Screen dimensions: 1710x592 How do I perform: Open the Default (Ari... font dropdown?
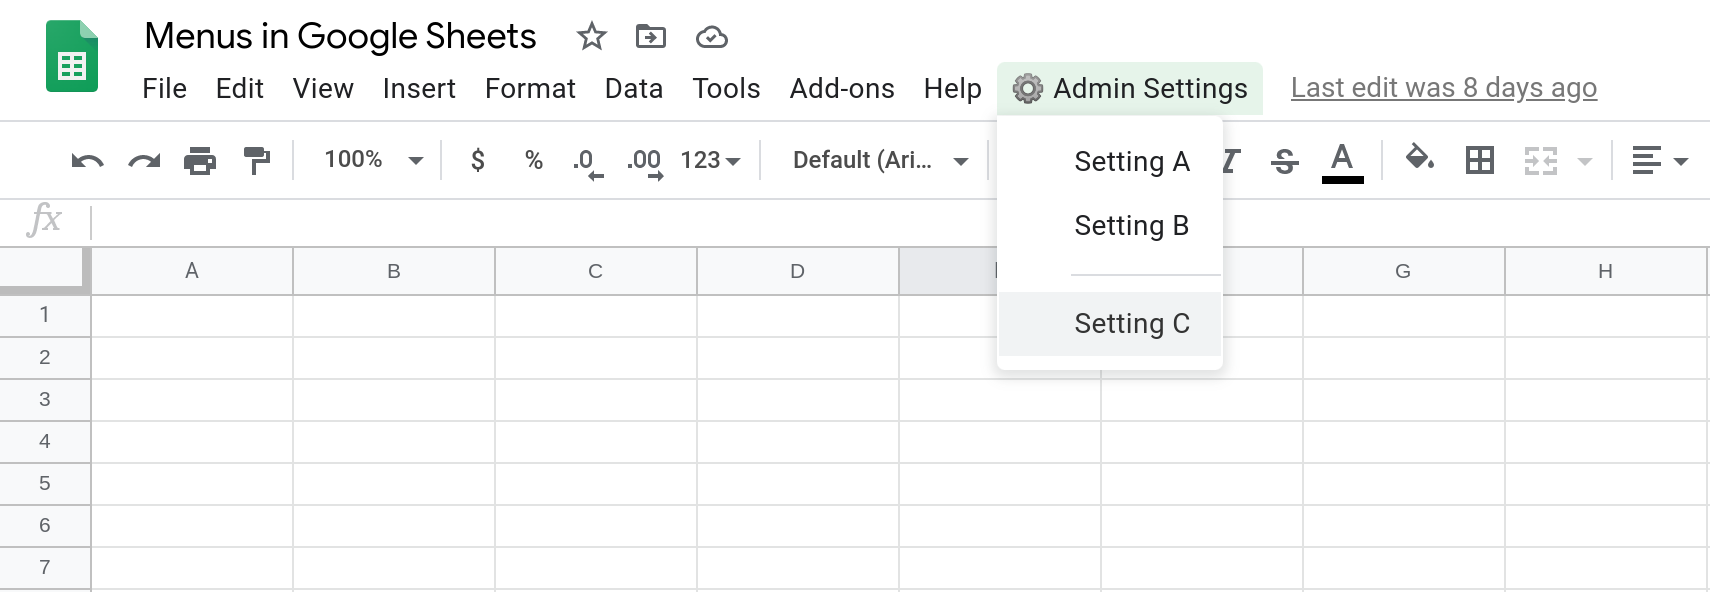880,160
